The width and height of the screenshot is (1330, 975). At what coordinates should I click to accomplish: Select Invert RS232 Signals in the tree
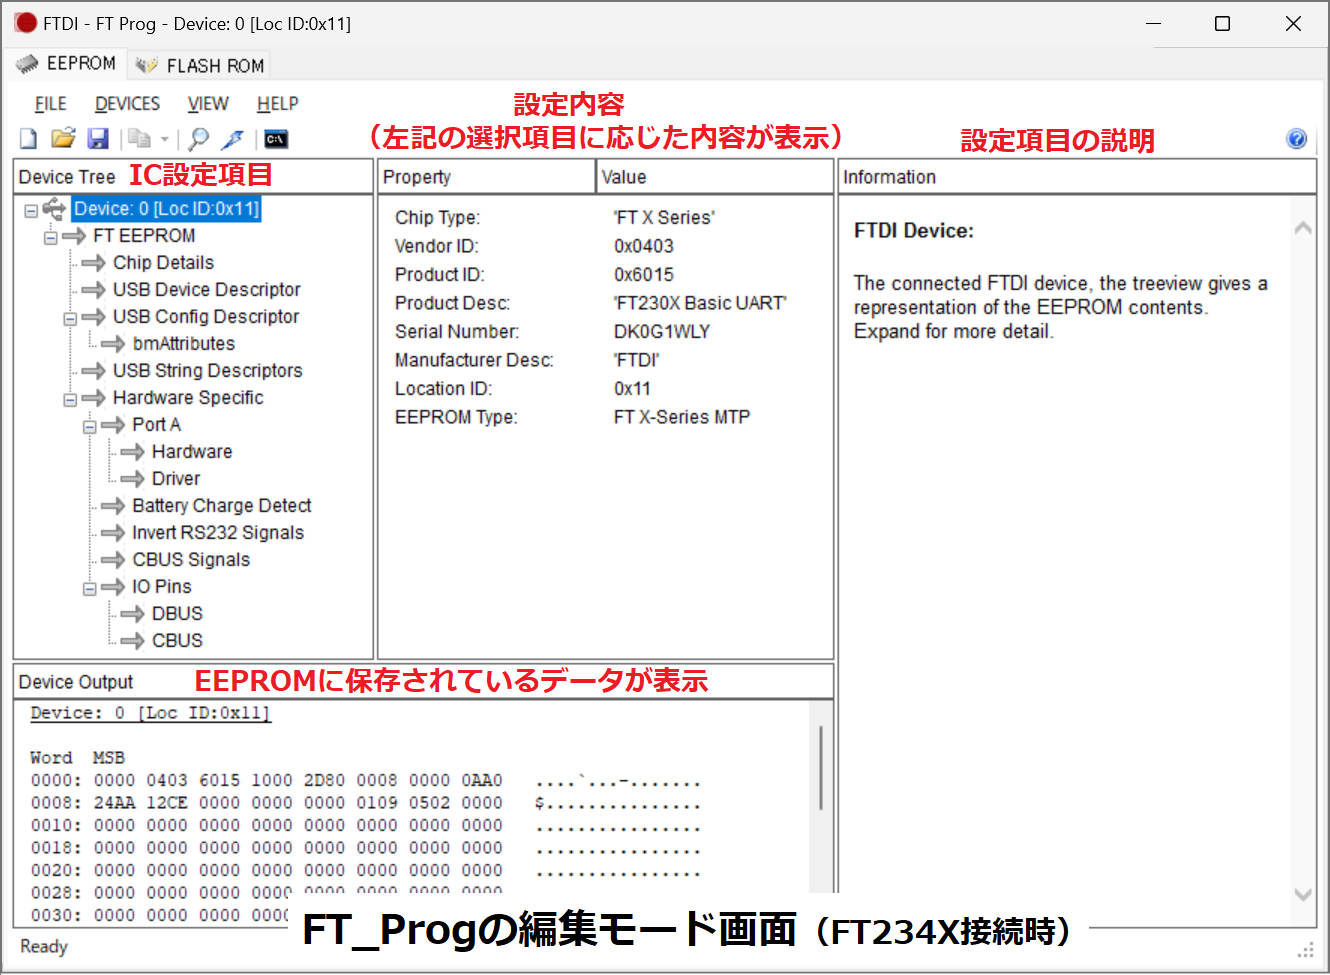(217, 532)
